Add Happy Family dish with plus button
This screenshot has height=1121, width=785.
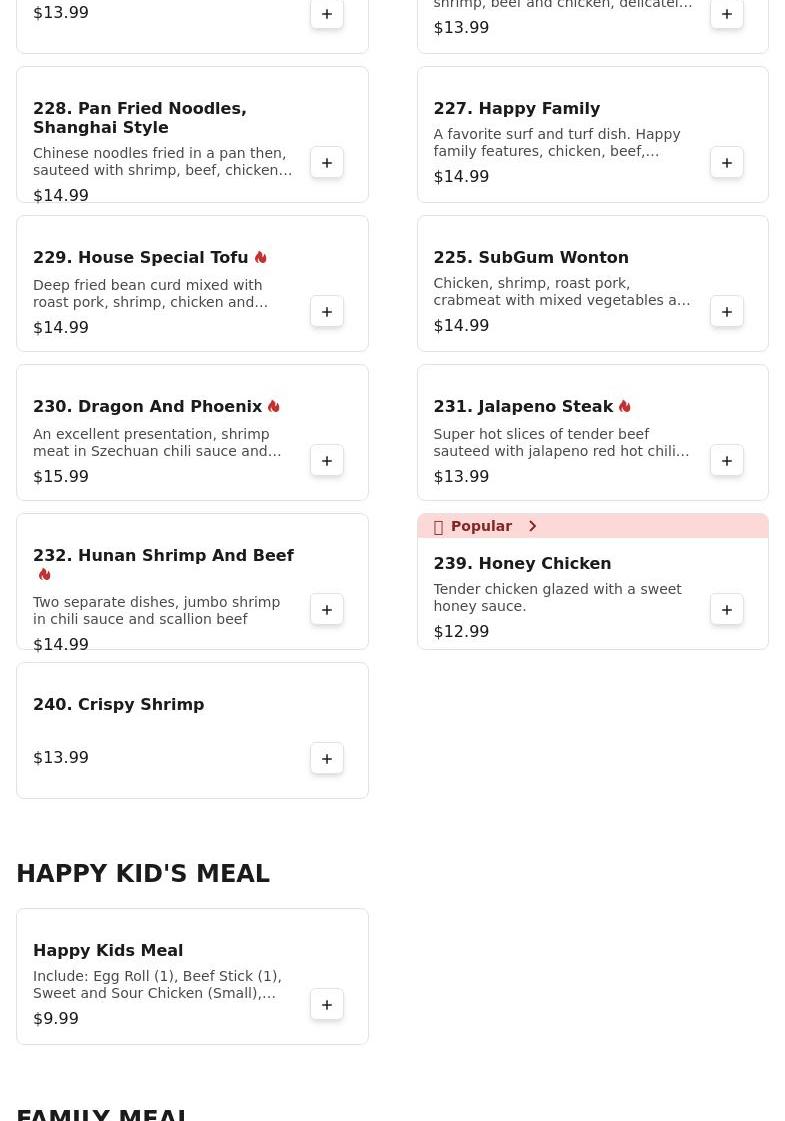[x=727, y=163]
